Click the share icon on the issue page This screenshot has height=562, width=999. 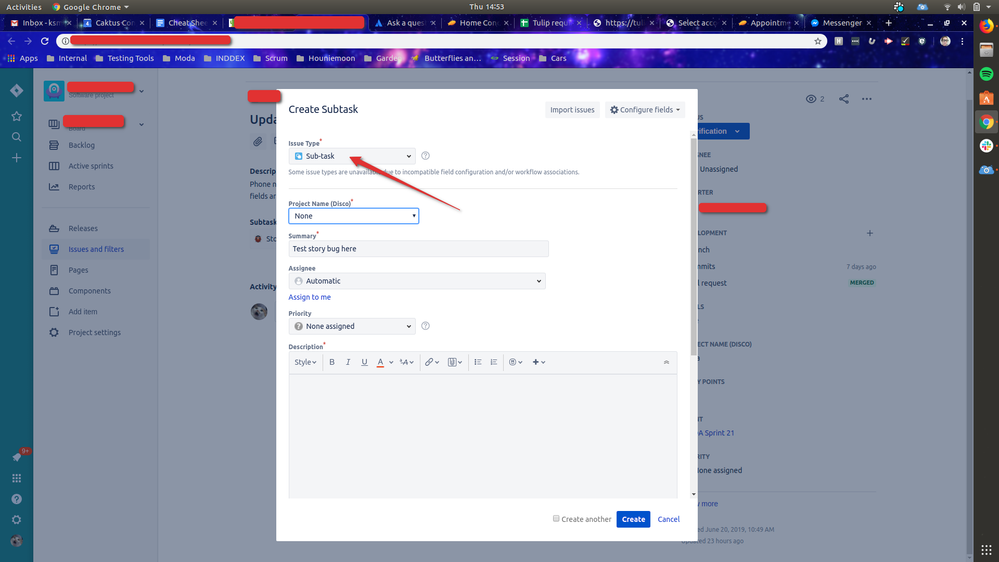pos(844,99)
